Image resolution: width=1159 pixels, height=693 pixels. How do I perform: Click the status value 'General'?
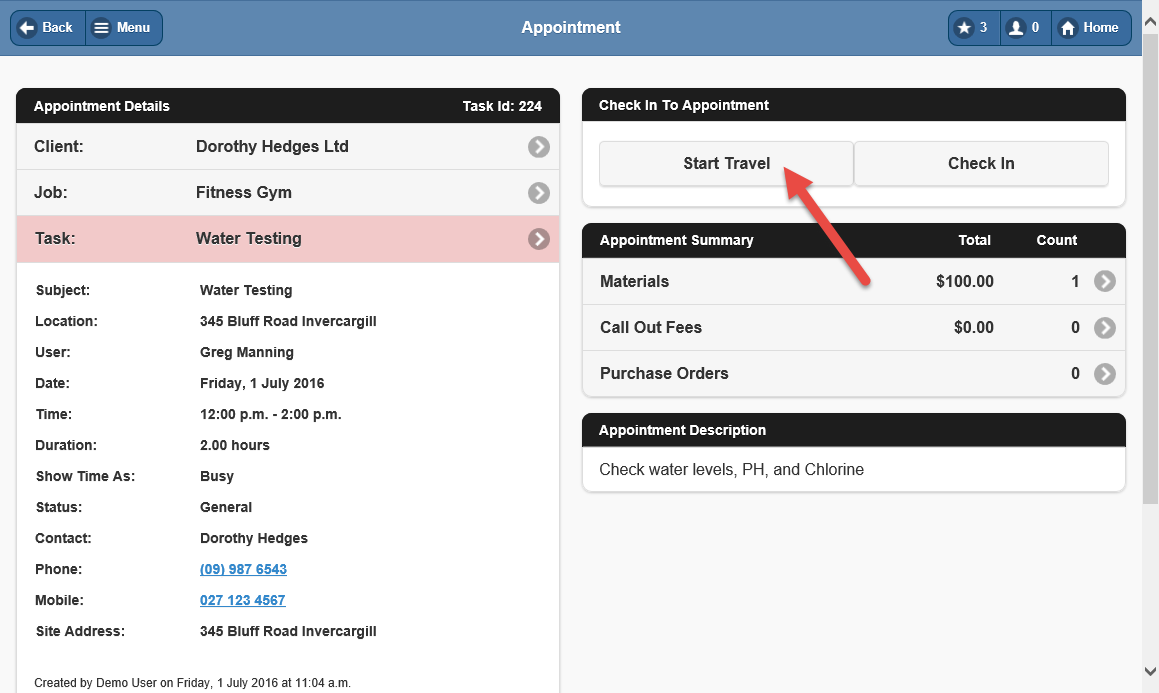coord(225,508)
